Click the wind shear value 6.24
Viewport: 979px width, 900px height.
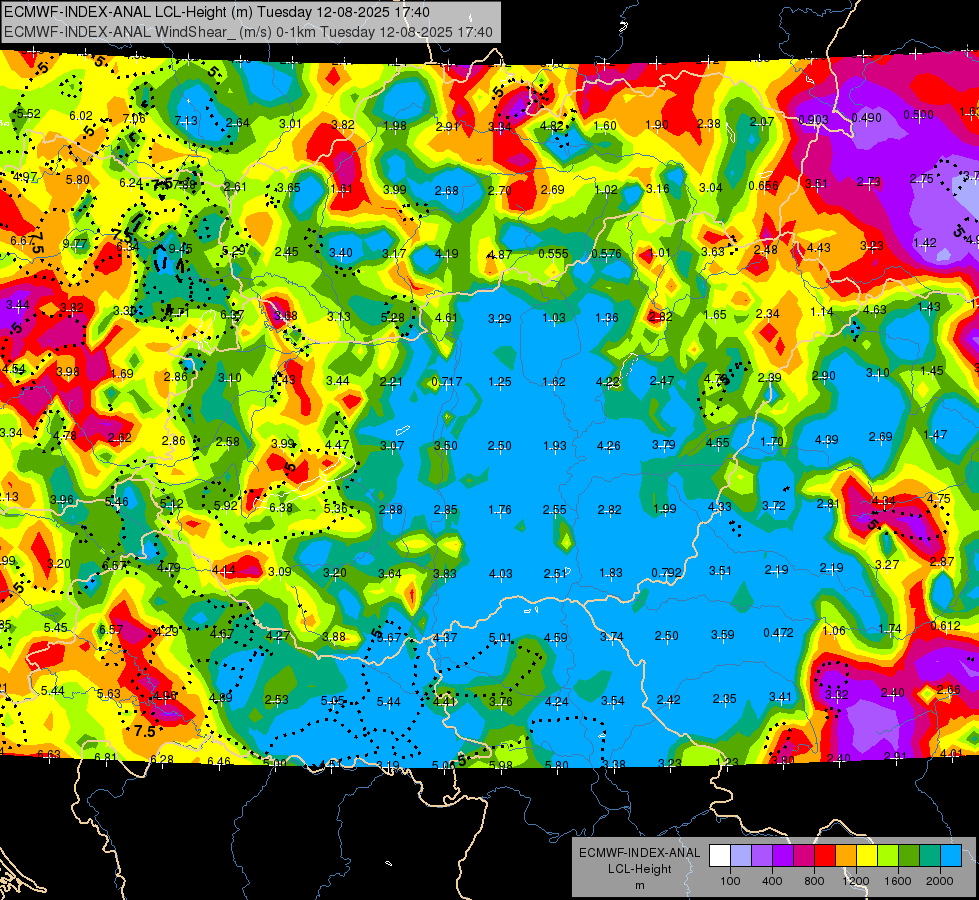click(130, 183)
